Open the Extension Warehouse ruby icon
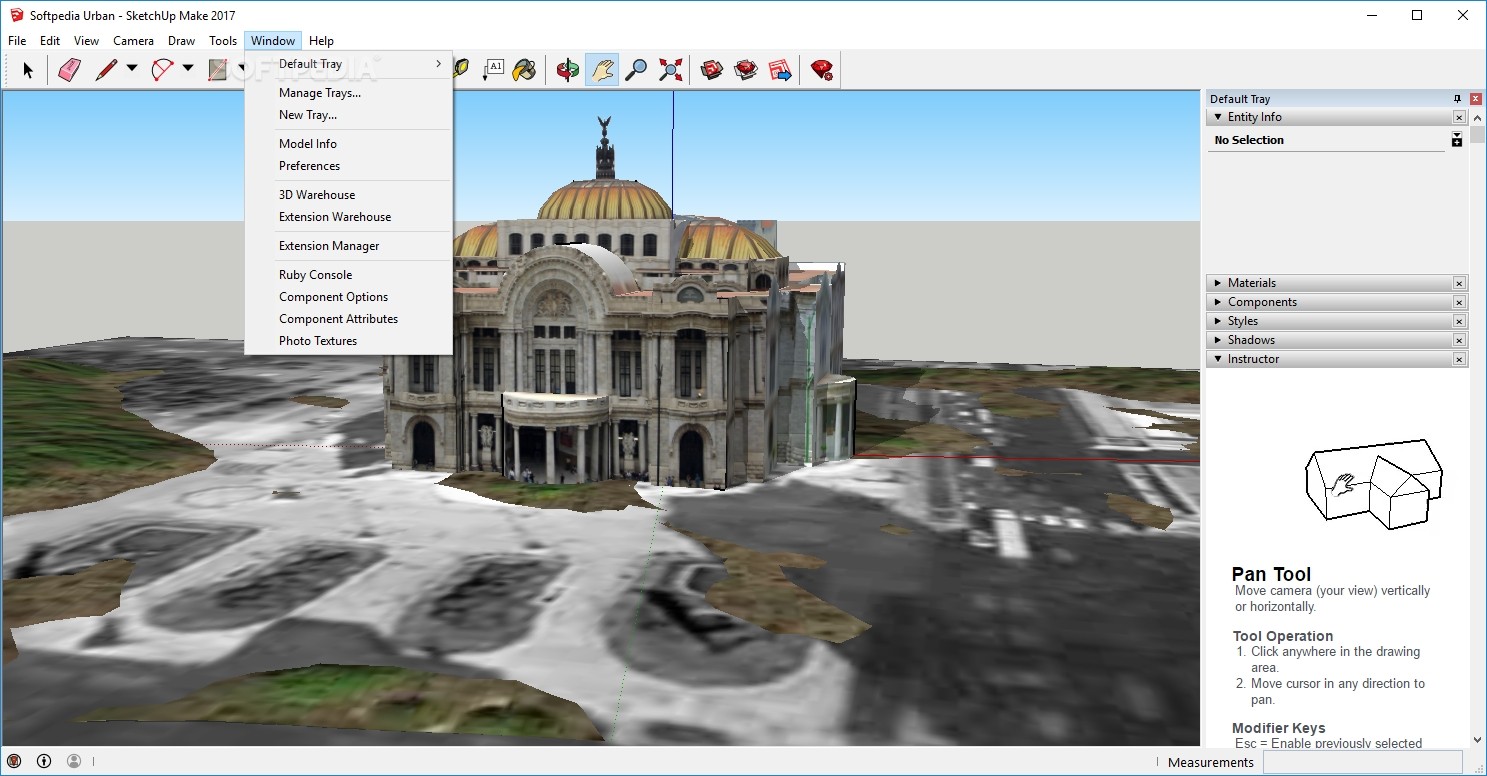 click(x=822, y=70)
